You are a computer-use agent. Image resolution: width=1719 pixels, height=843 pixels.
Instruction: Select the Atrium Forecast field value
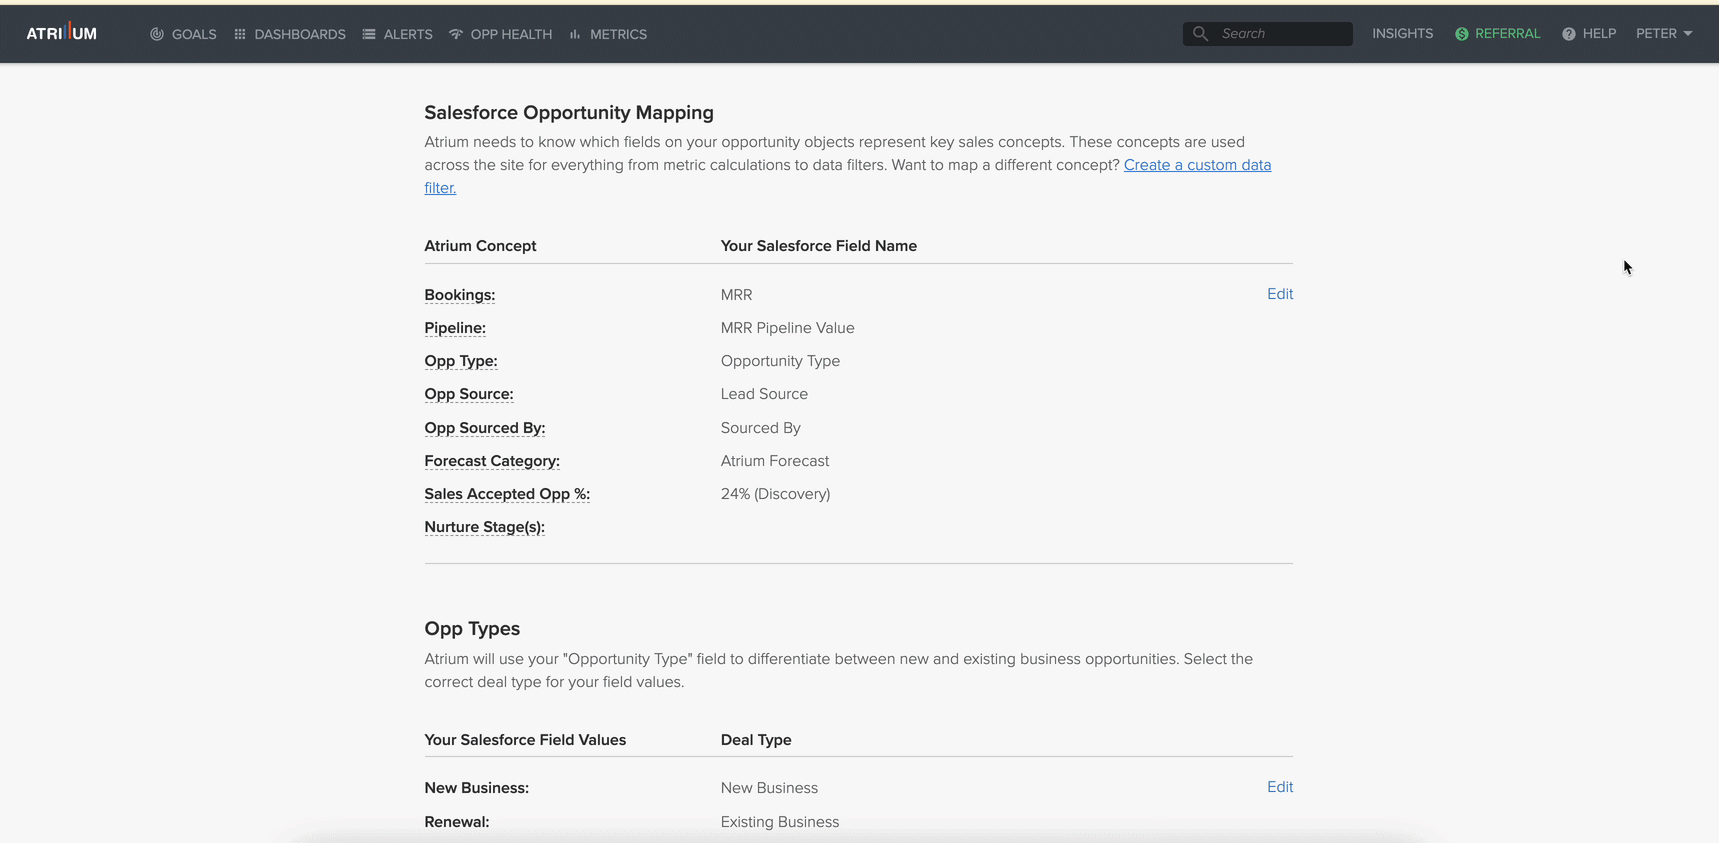pyautogui.click(x=775, y=461)
